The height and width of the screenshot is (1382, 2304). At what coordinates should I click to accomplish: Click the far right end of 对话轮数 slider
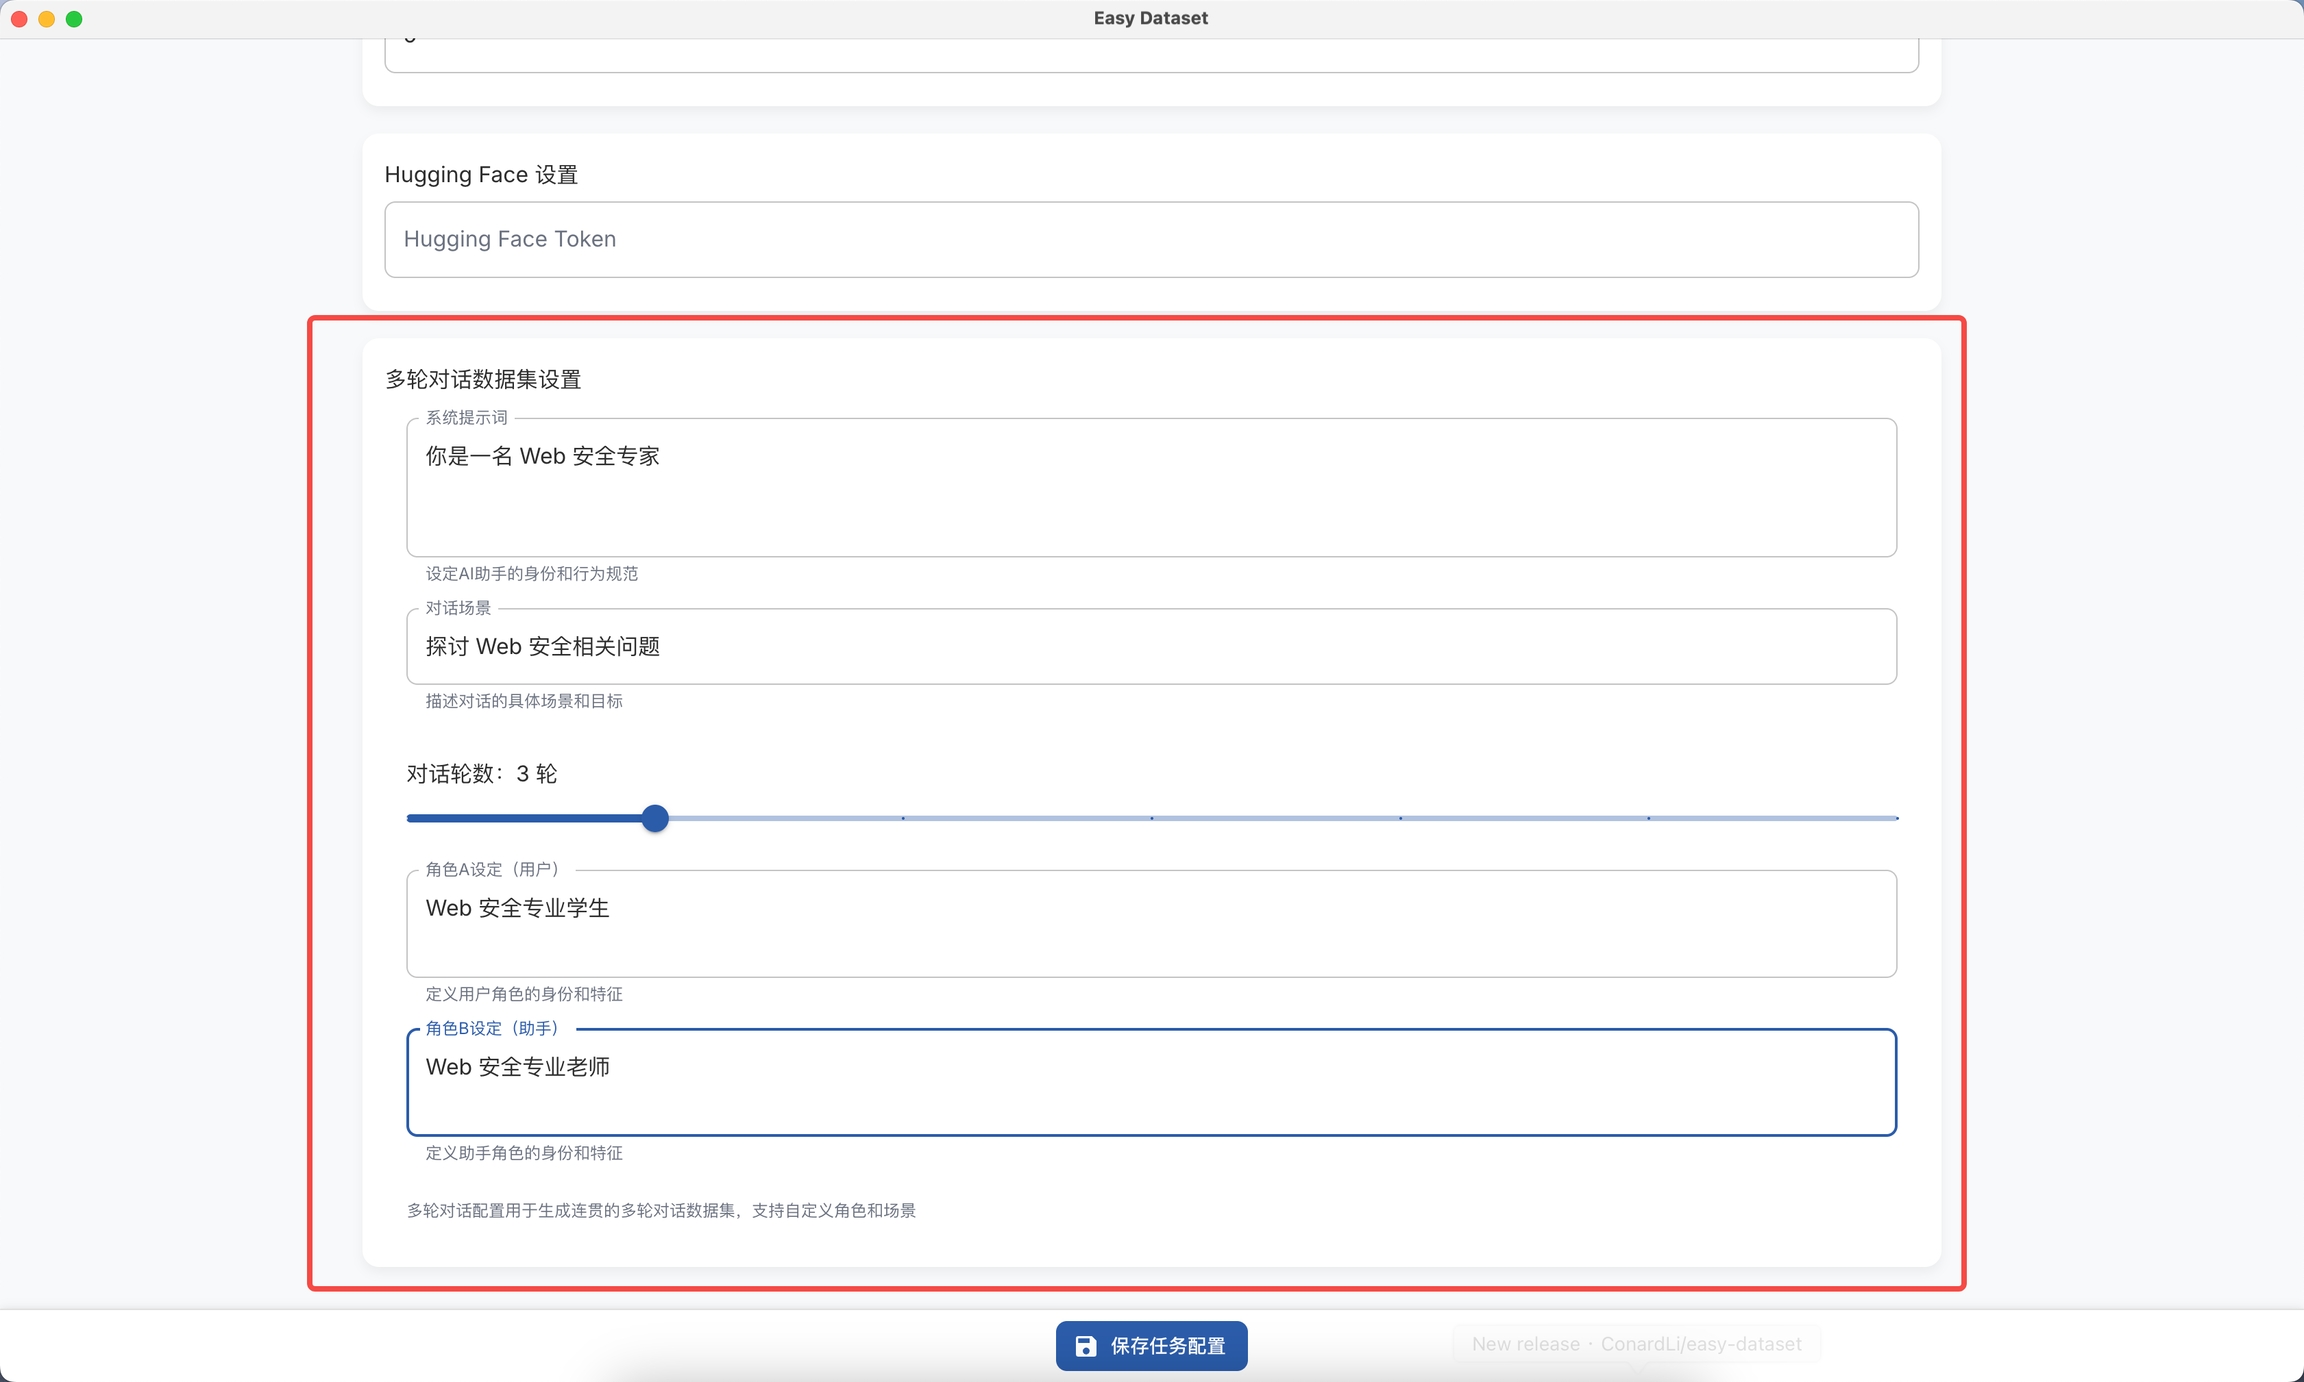click(x=1896, y=818)
